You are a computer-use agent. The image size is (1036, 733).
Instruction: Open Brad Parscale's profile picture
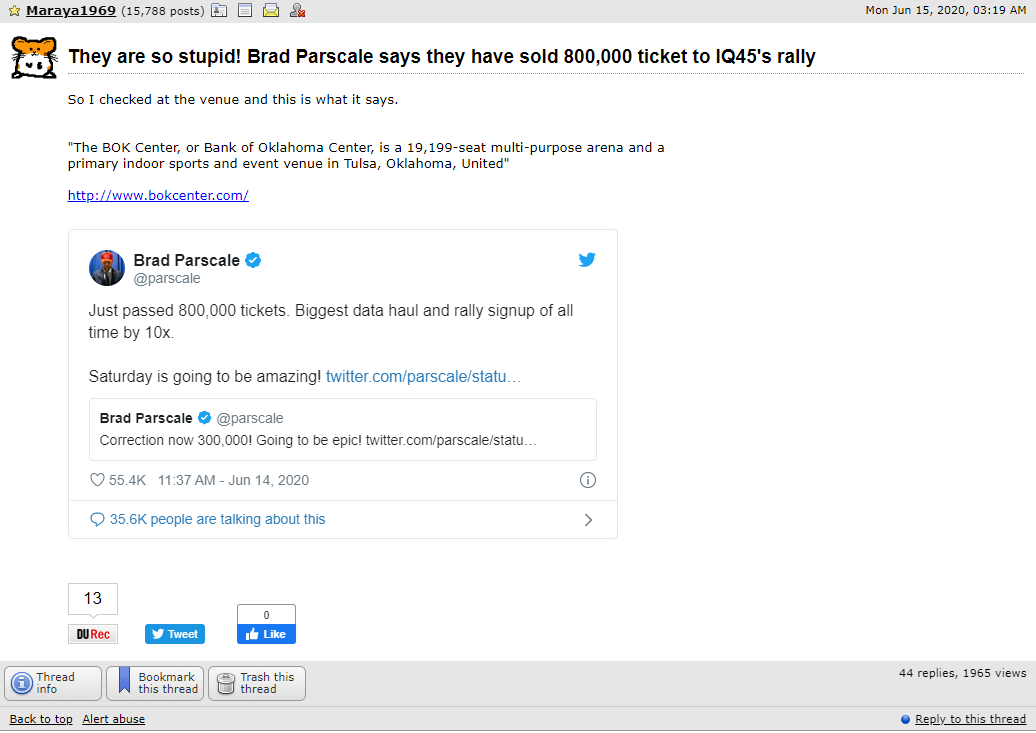tap(106, 268)
